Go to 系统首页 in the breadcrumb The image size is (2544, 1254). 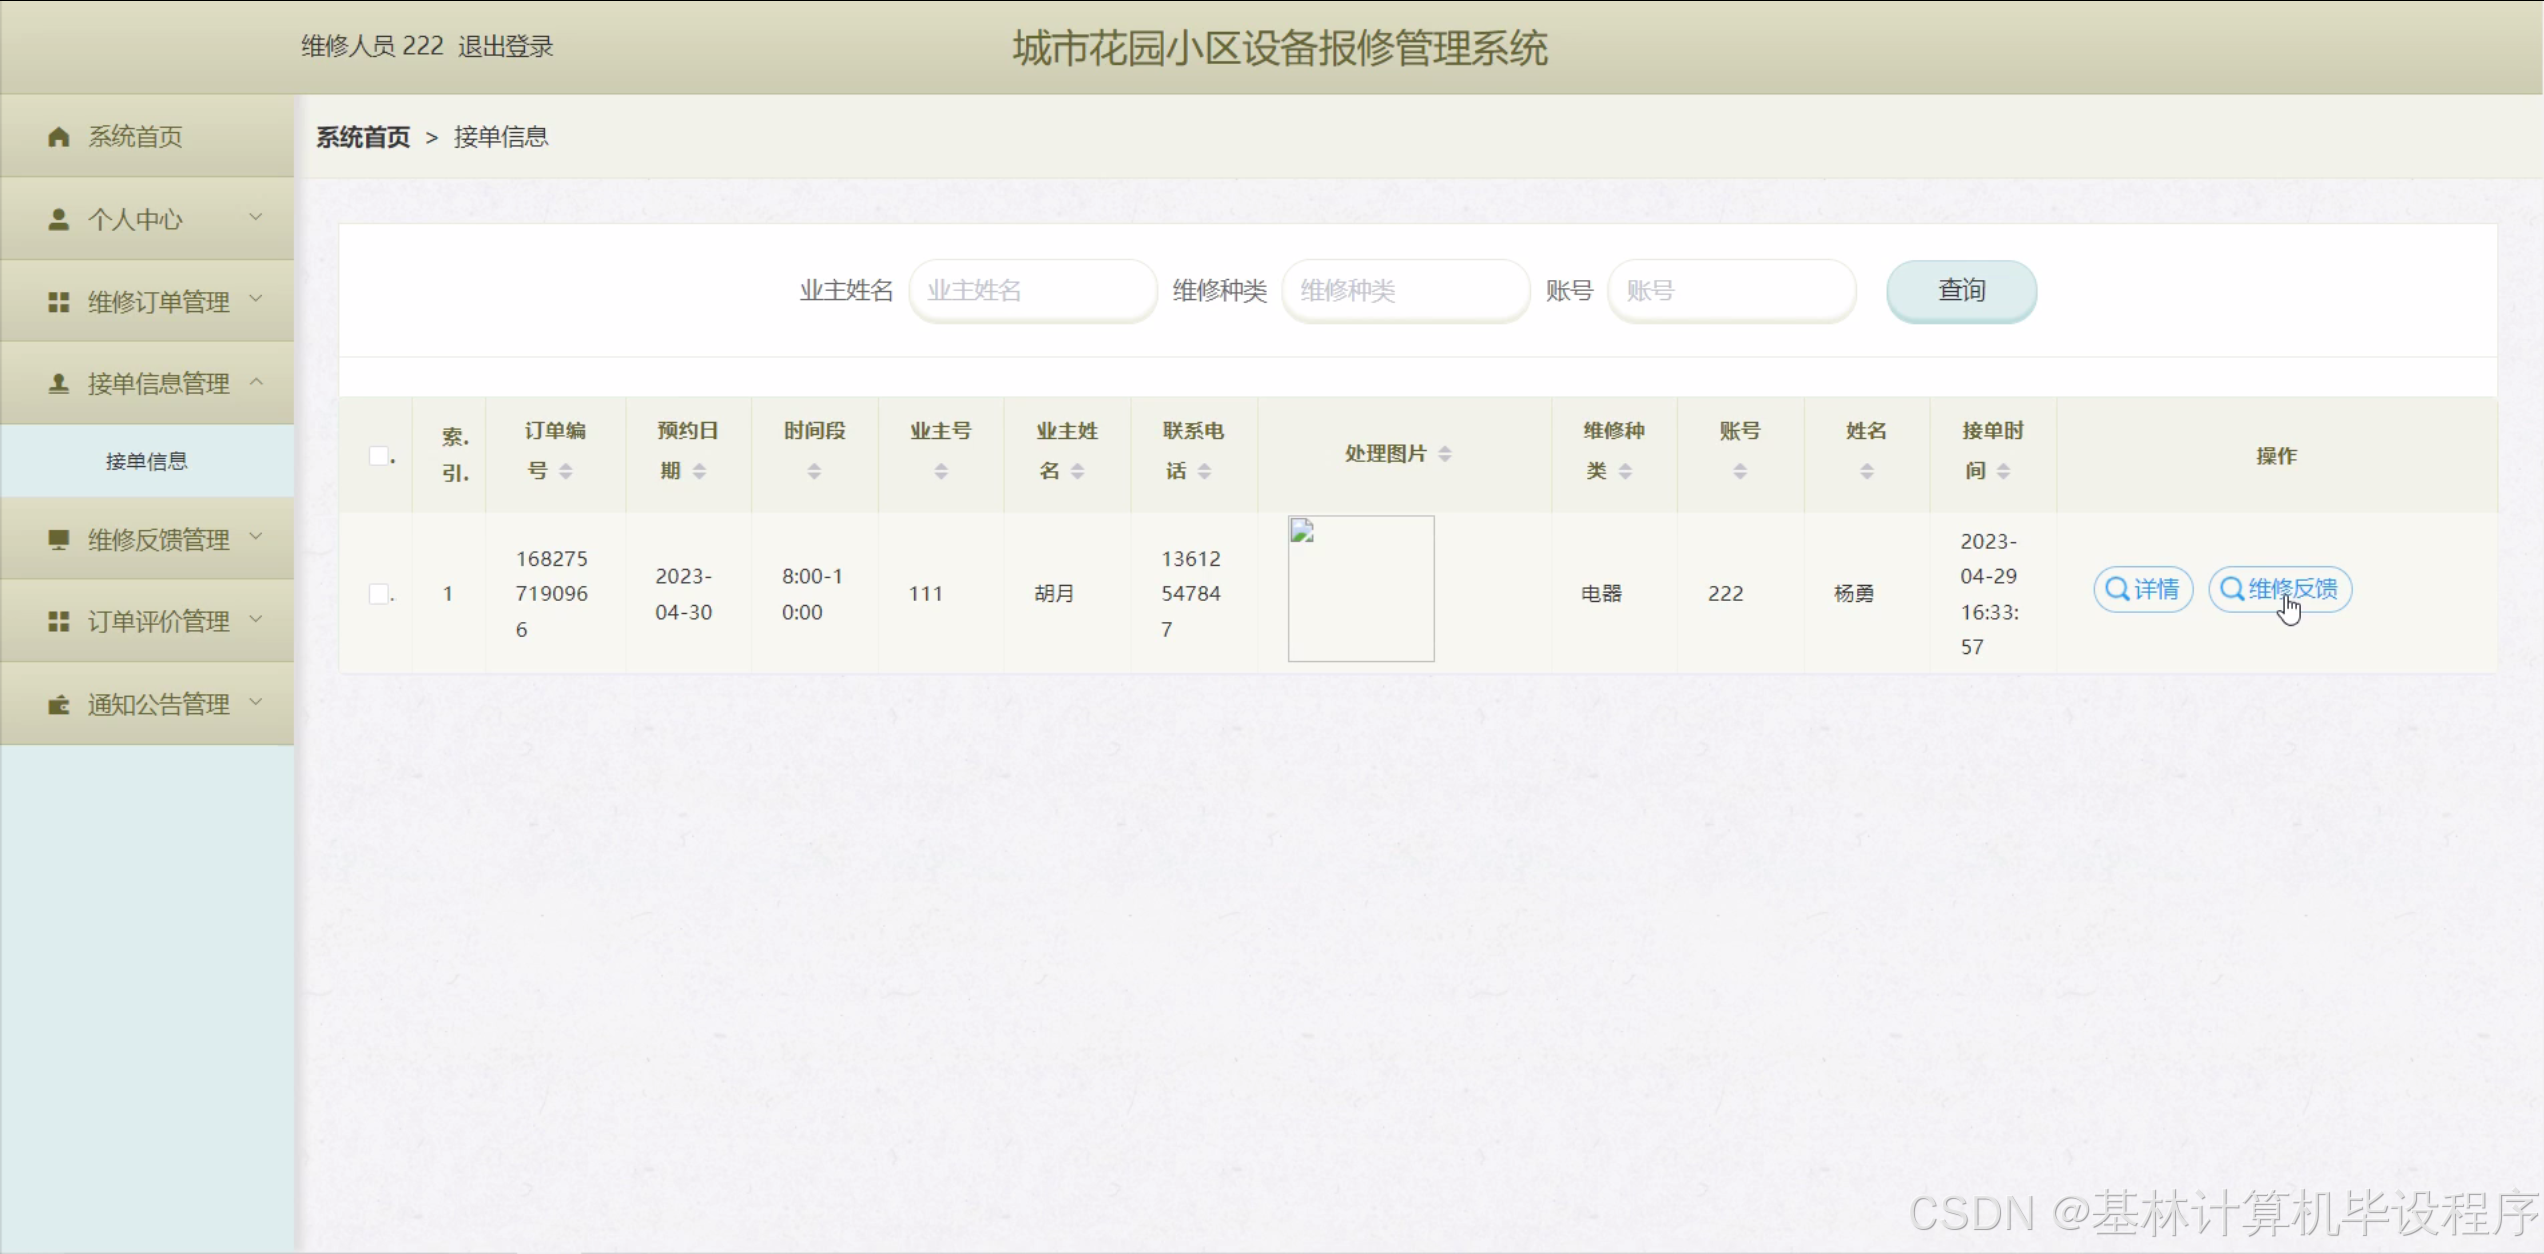(363, 137)
